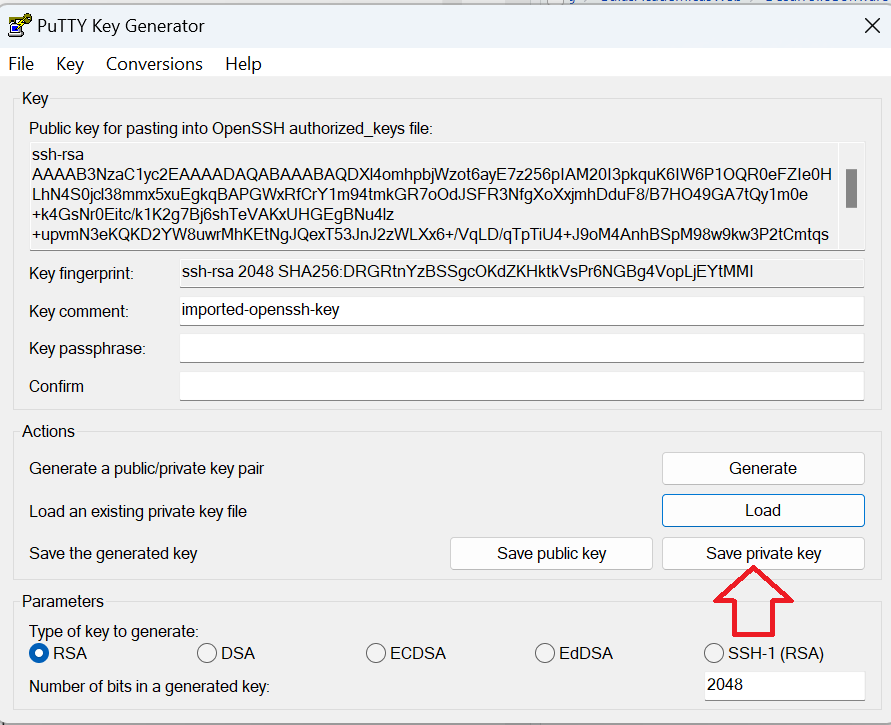Click 'Public key for pasting into OpenSSH' label
The height and width of the screenshot is (725, 891).
click(x=231, y=128)
